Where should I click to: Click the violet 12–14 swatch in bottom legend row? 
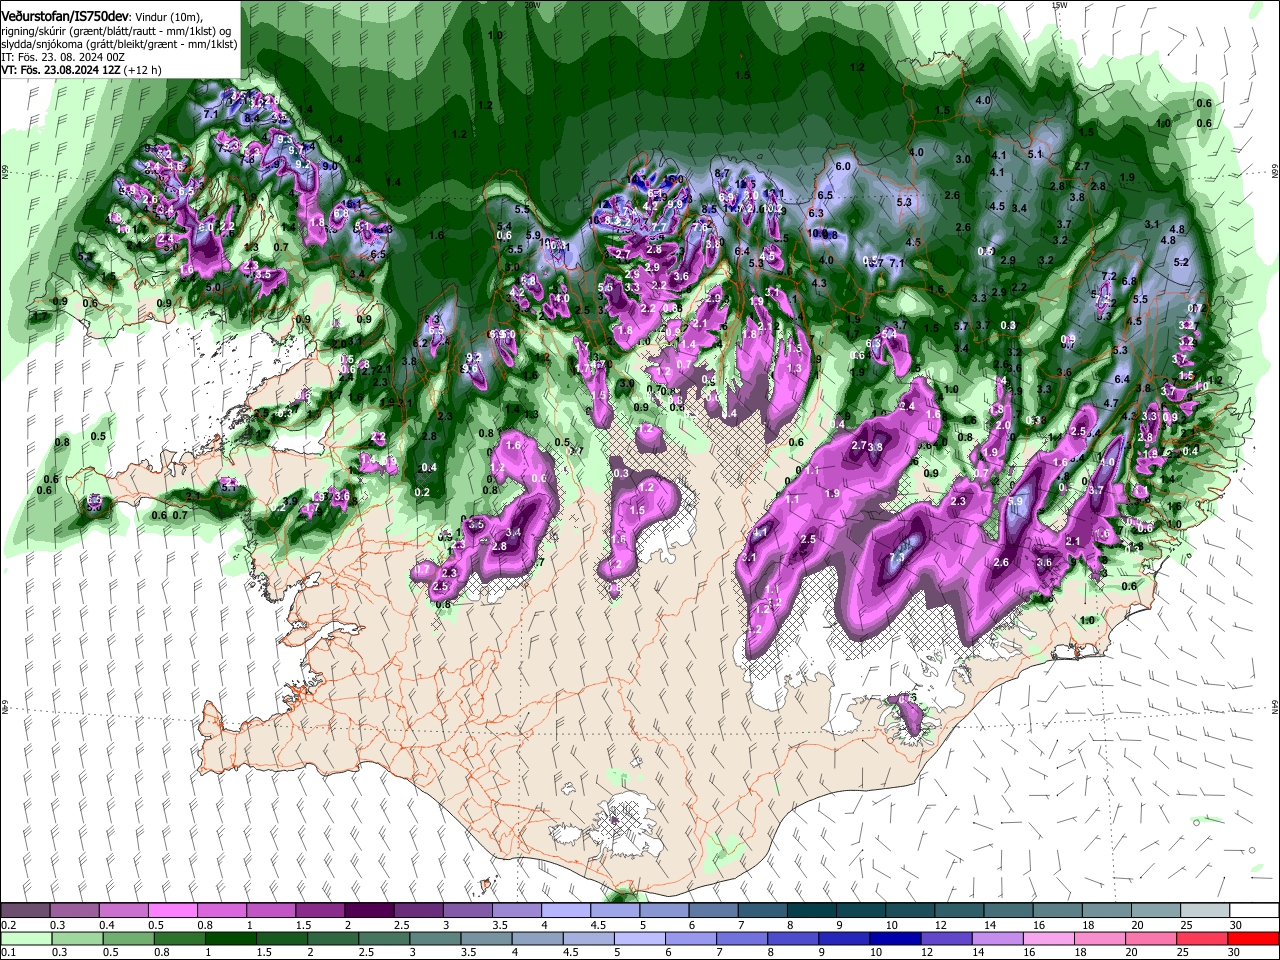(x=948, y=938)
